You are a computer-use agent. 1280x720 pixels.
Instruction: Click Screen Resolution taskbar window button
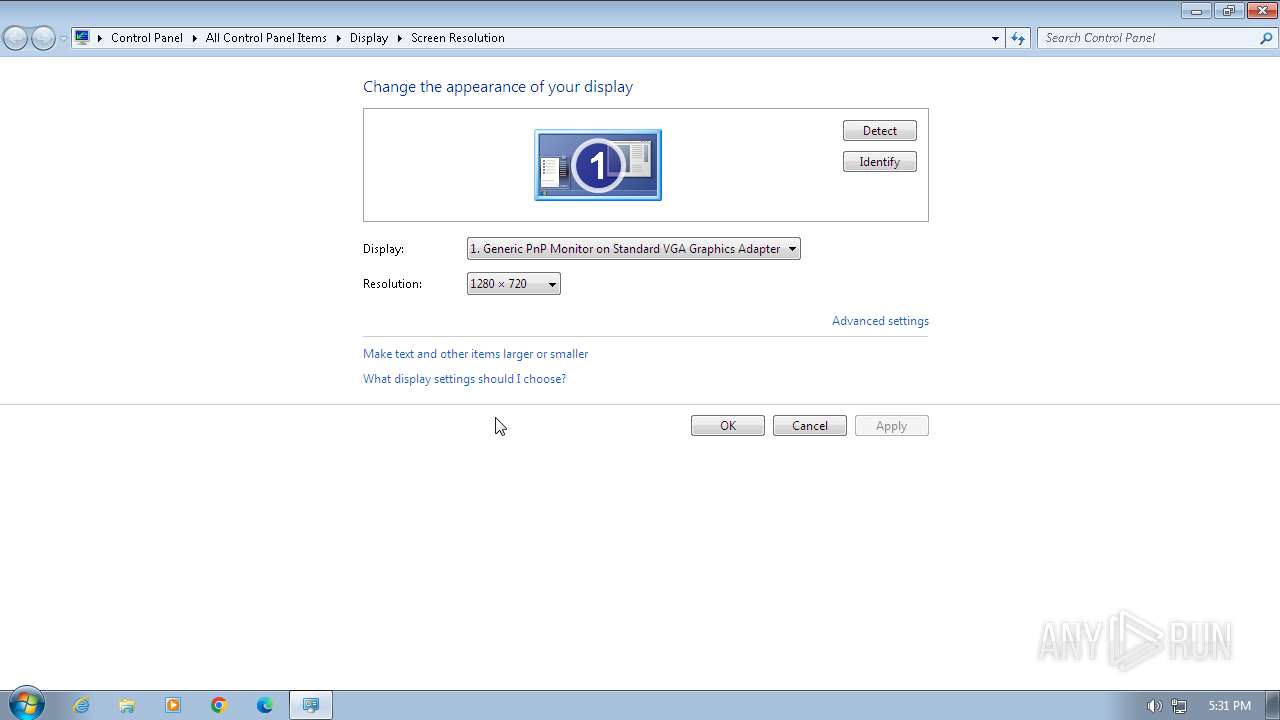pos(311,705)
